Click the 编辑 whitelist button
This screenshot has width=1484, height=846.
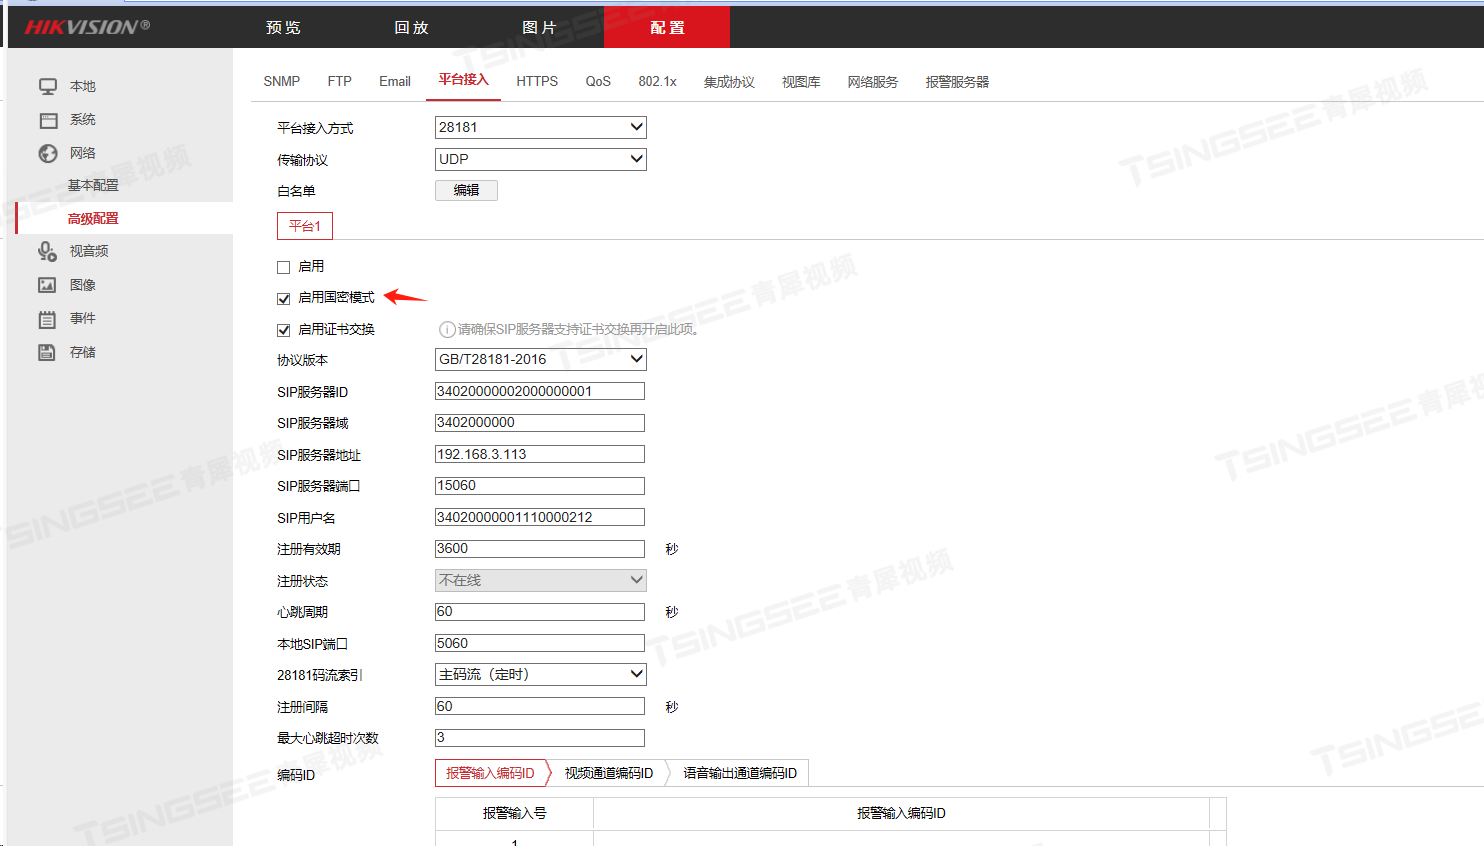pos(466,190)
